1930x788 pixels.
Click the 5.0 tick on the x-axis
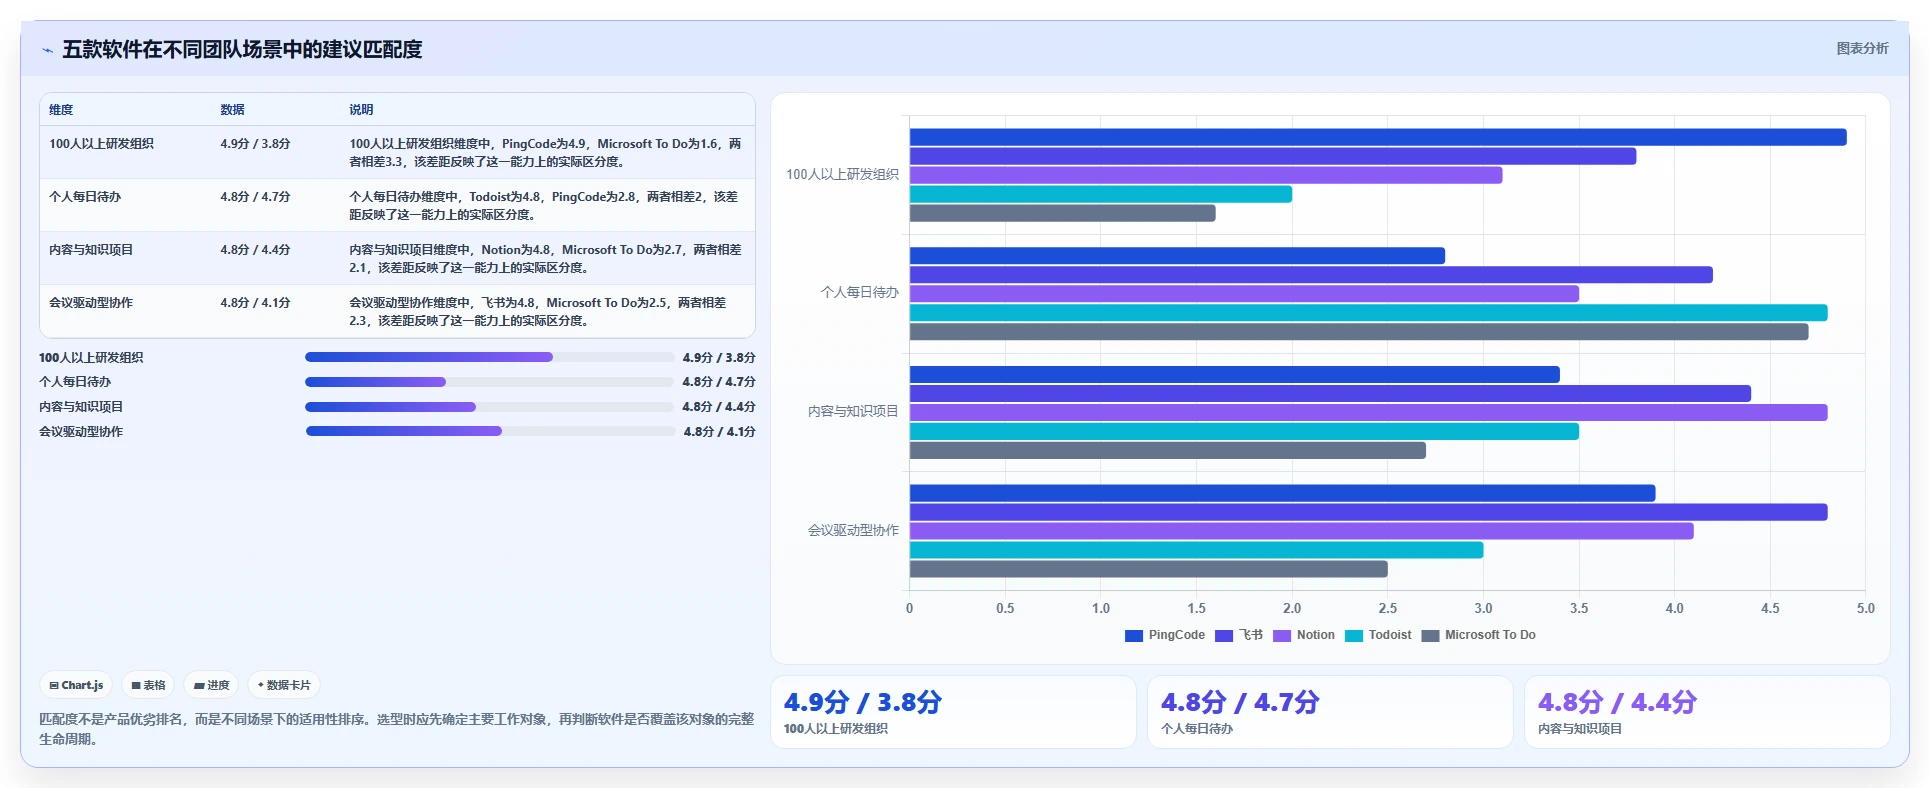1866,608
